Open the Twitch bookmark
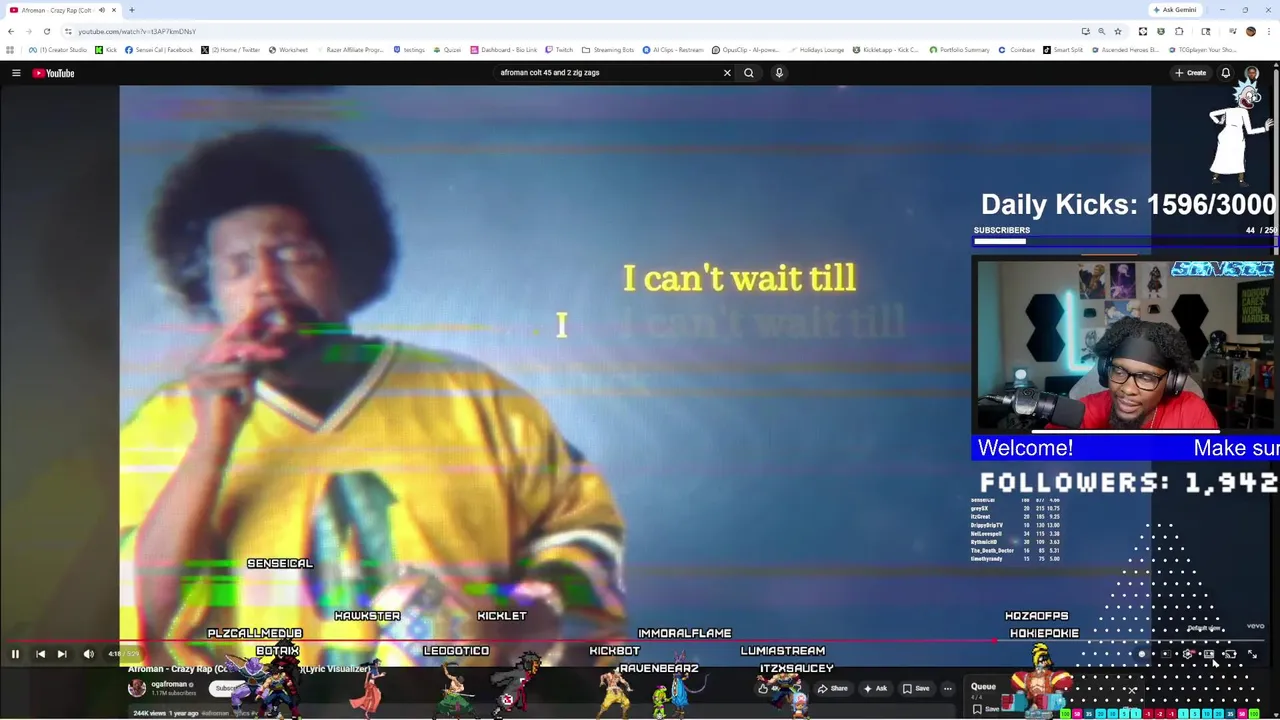1280x720 pixels. pos(559,50)
